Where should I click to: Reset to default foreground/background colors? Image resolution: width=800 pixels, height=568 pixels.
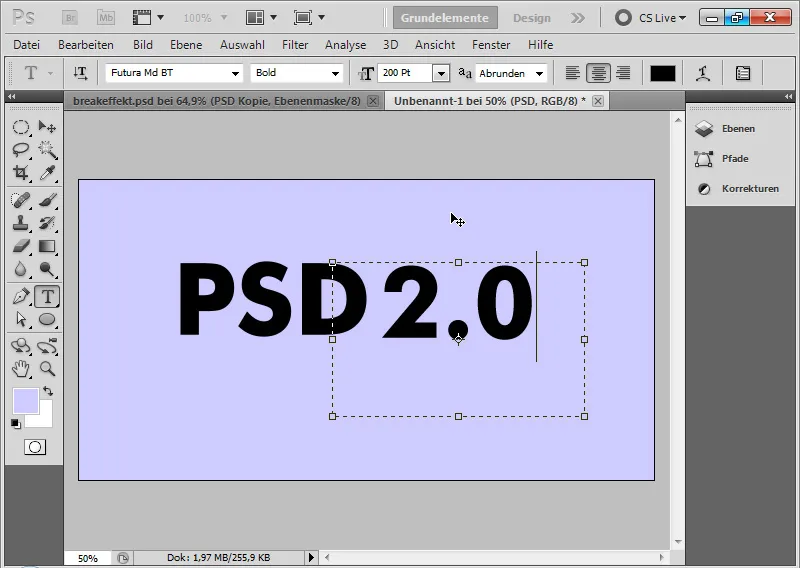(16, 424)
